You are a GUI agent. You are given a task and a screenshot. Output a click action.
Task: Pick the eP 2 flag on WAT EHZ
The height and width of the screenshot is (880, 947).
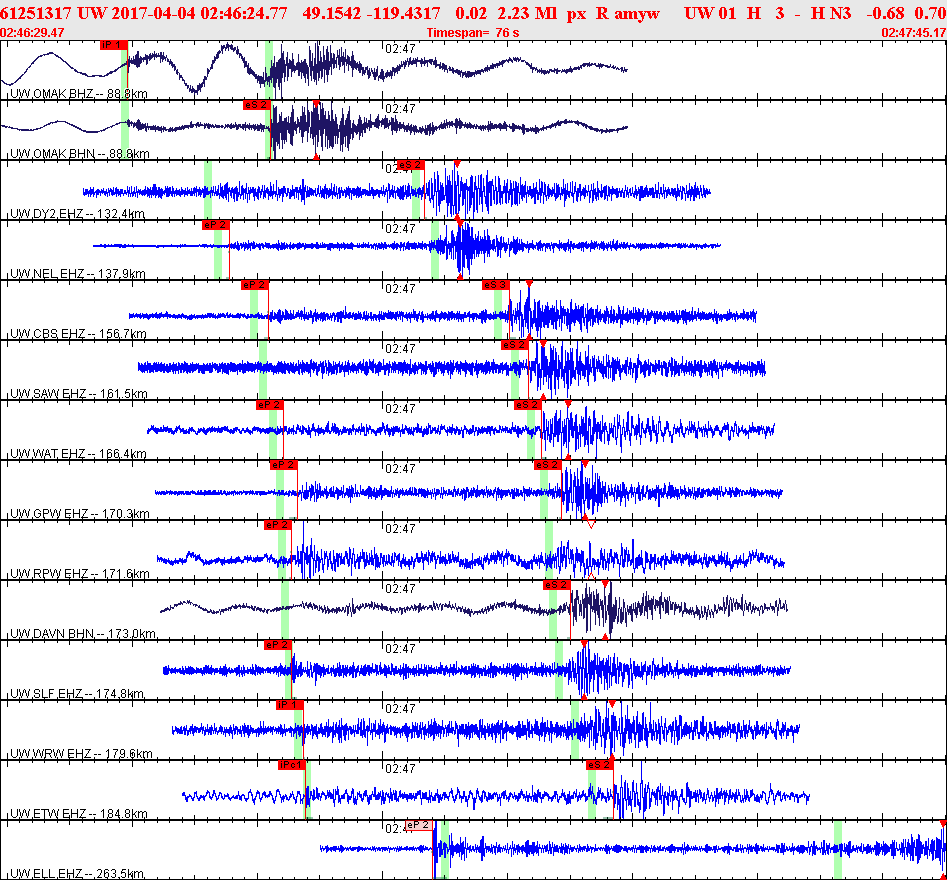click(x=269, y=405)
